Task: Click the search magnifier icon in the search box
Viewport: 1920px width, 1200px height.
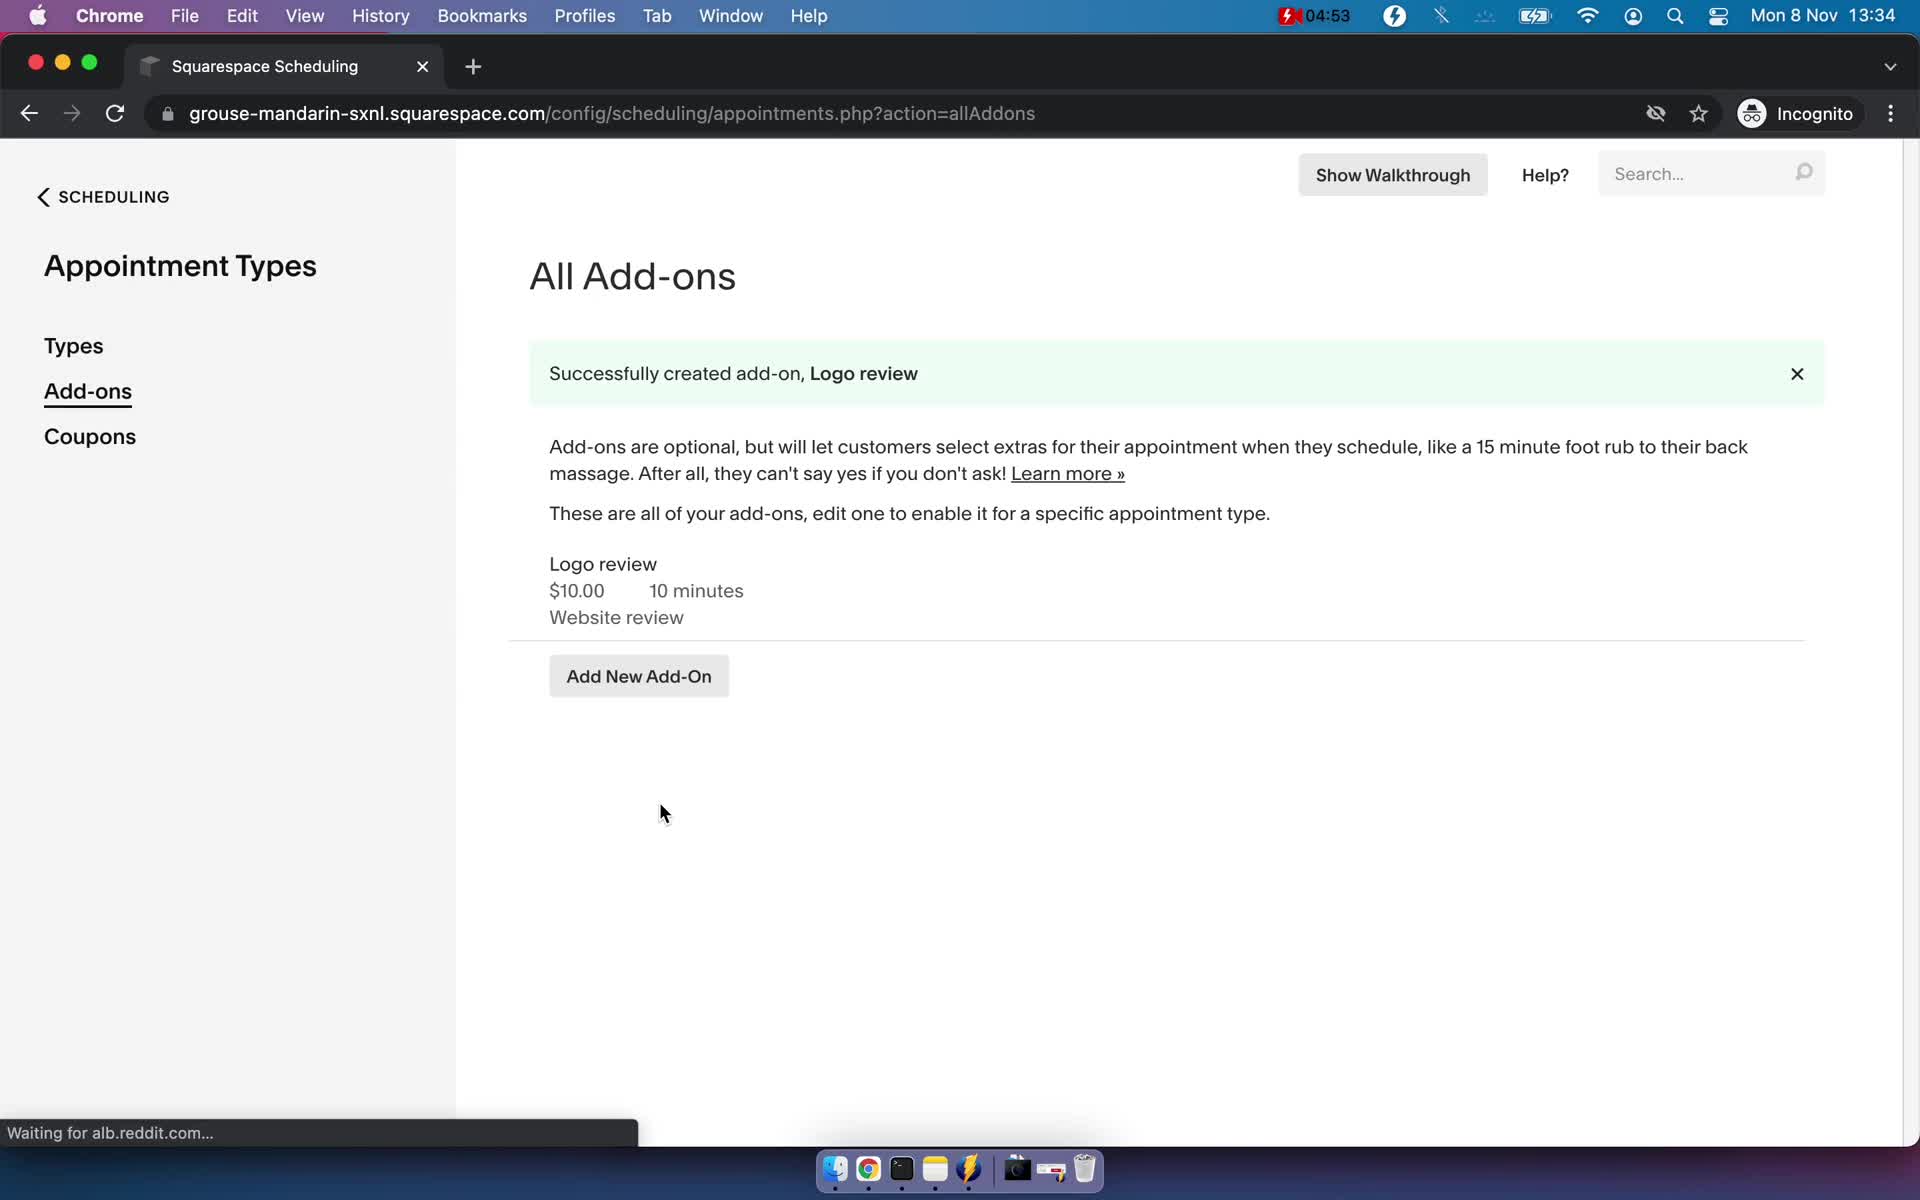Action: pos(1804,173)
